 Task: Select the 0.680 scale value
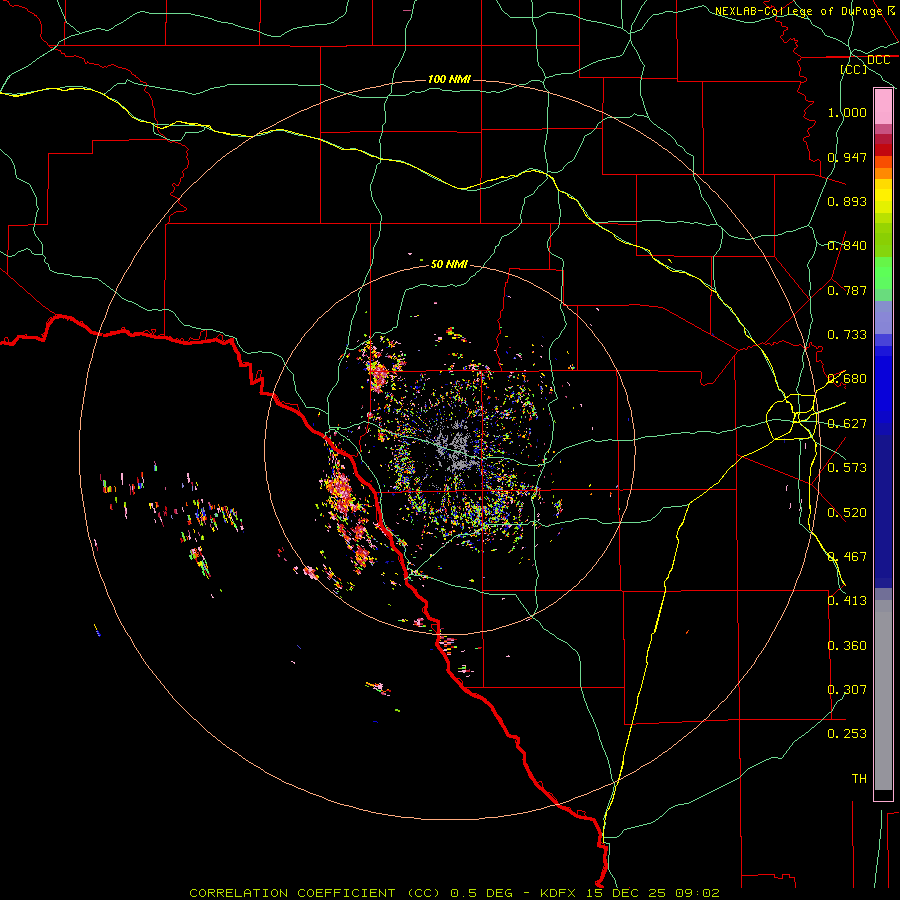click(847, 379)
